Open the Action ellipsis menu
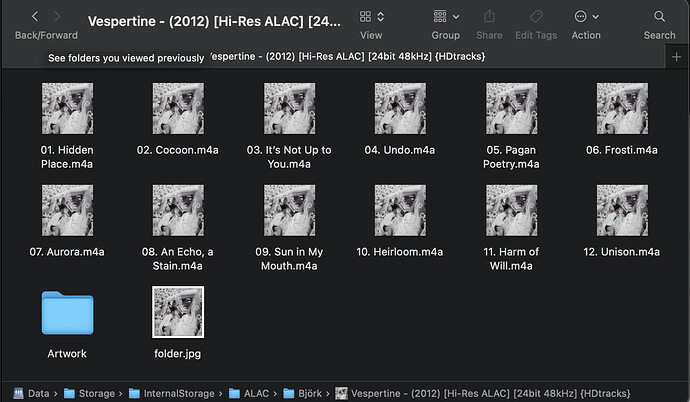 click(580, 17)
